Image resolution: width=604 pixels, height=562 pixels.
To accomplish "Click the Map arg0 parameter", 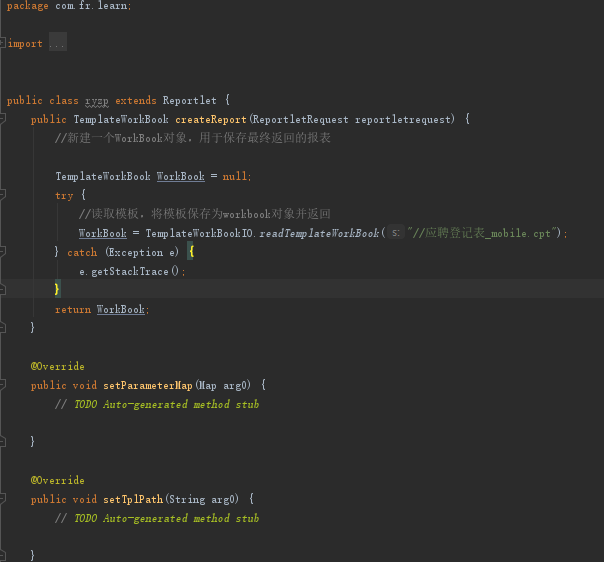I will (x=223, y=385).
